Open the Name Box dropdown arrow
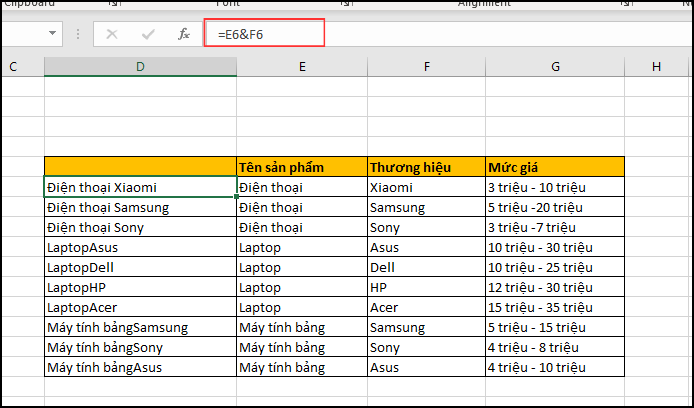 pos(53,34)
